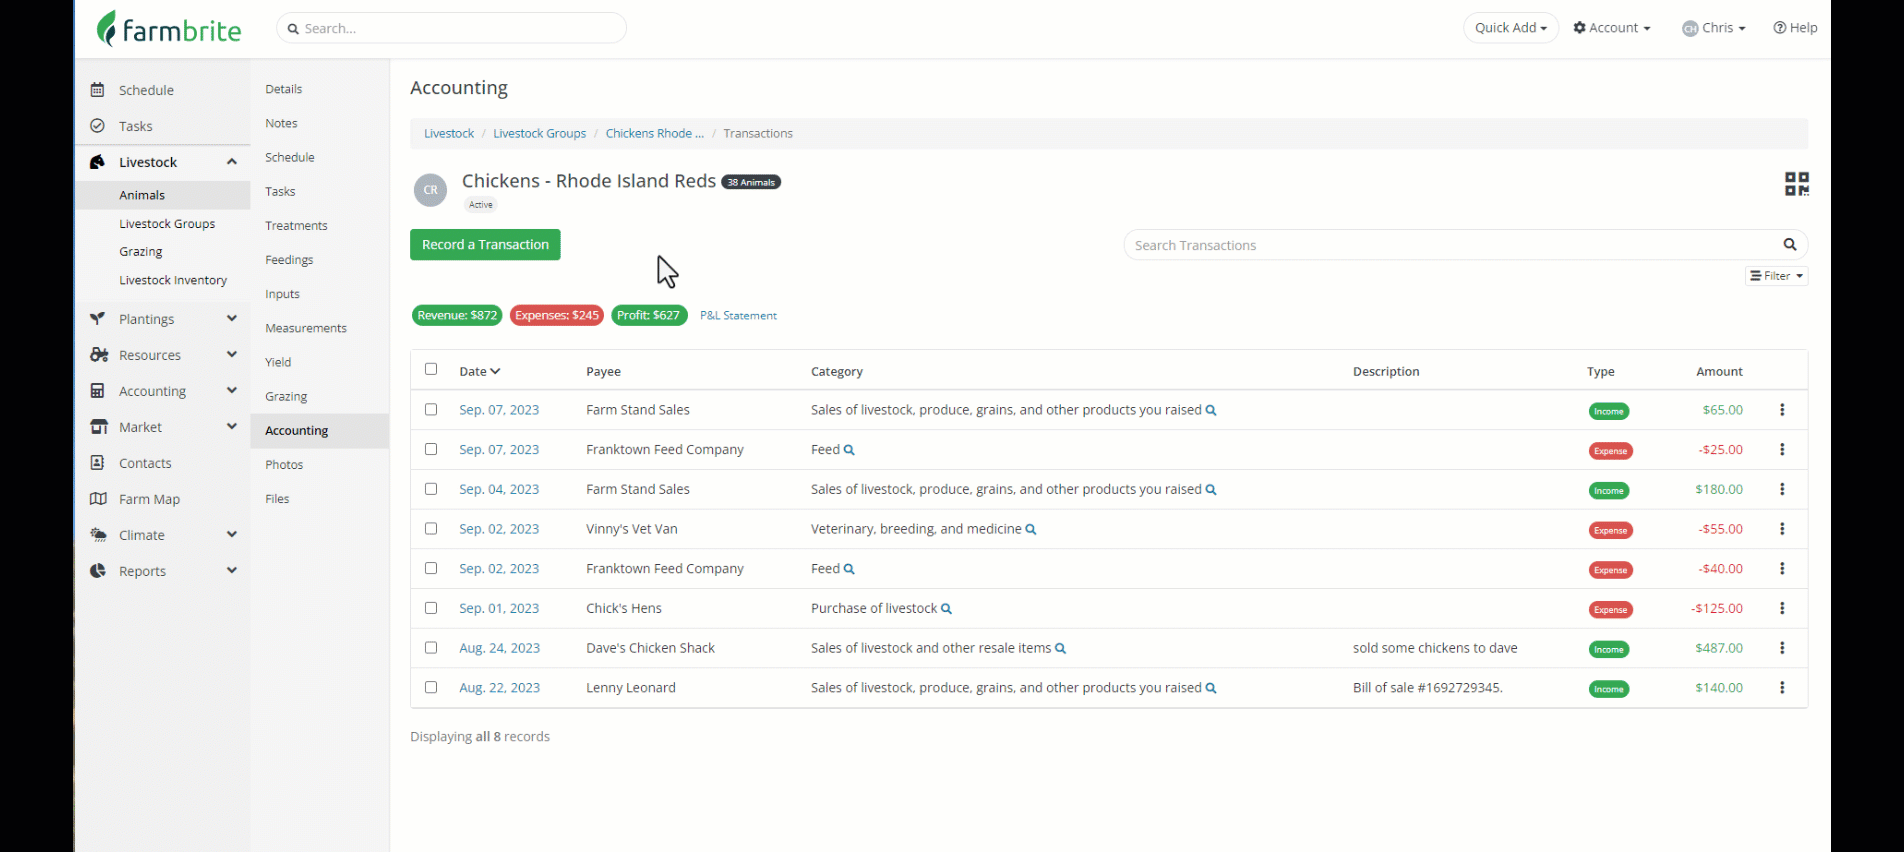This screenshot has width=1904, height=852.
Task: Expand the Market sidebar section
Action: pos(232,427)
